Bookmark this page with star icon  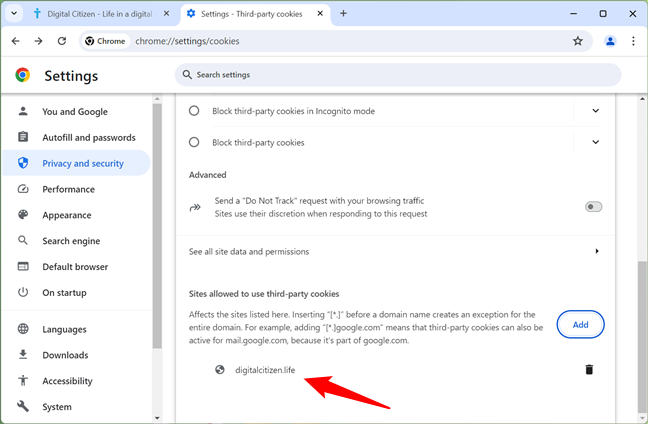pyautogui.click(x=577, y=41)
